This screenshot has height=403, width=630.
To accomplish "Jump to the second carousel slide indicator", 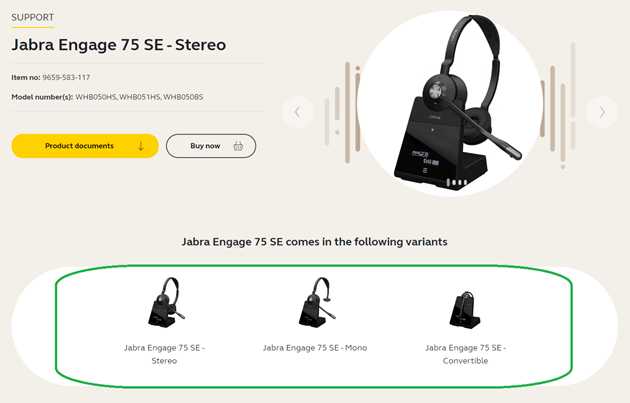I will [454, 183].
